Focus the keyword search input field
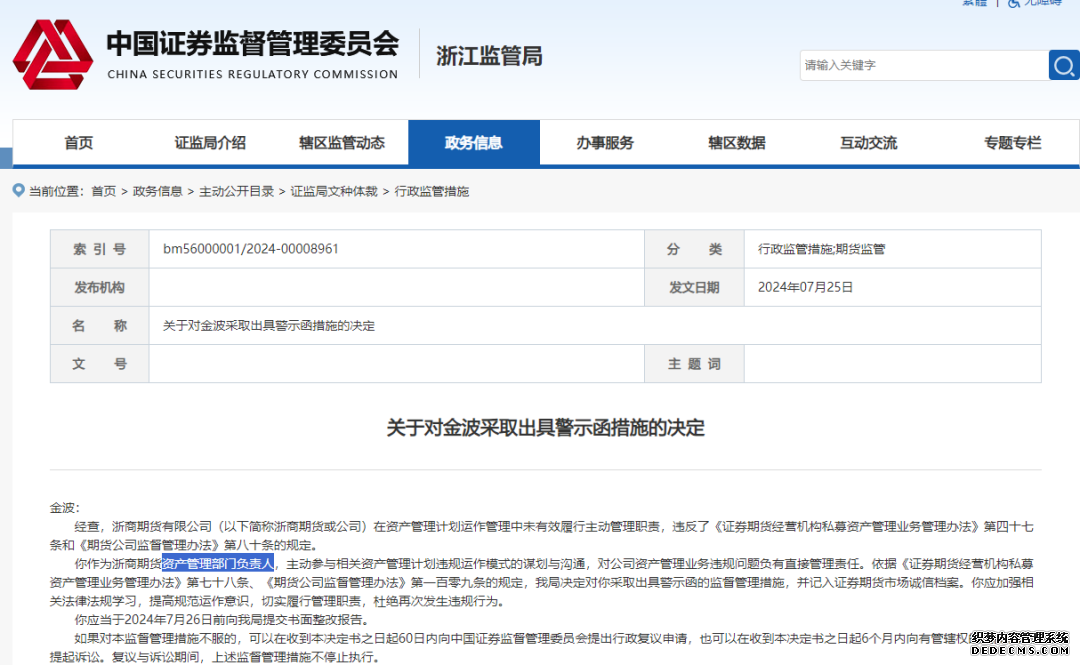1080x665 pixels. click(924, 65)
